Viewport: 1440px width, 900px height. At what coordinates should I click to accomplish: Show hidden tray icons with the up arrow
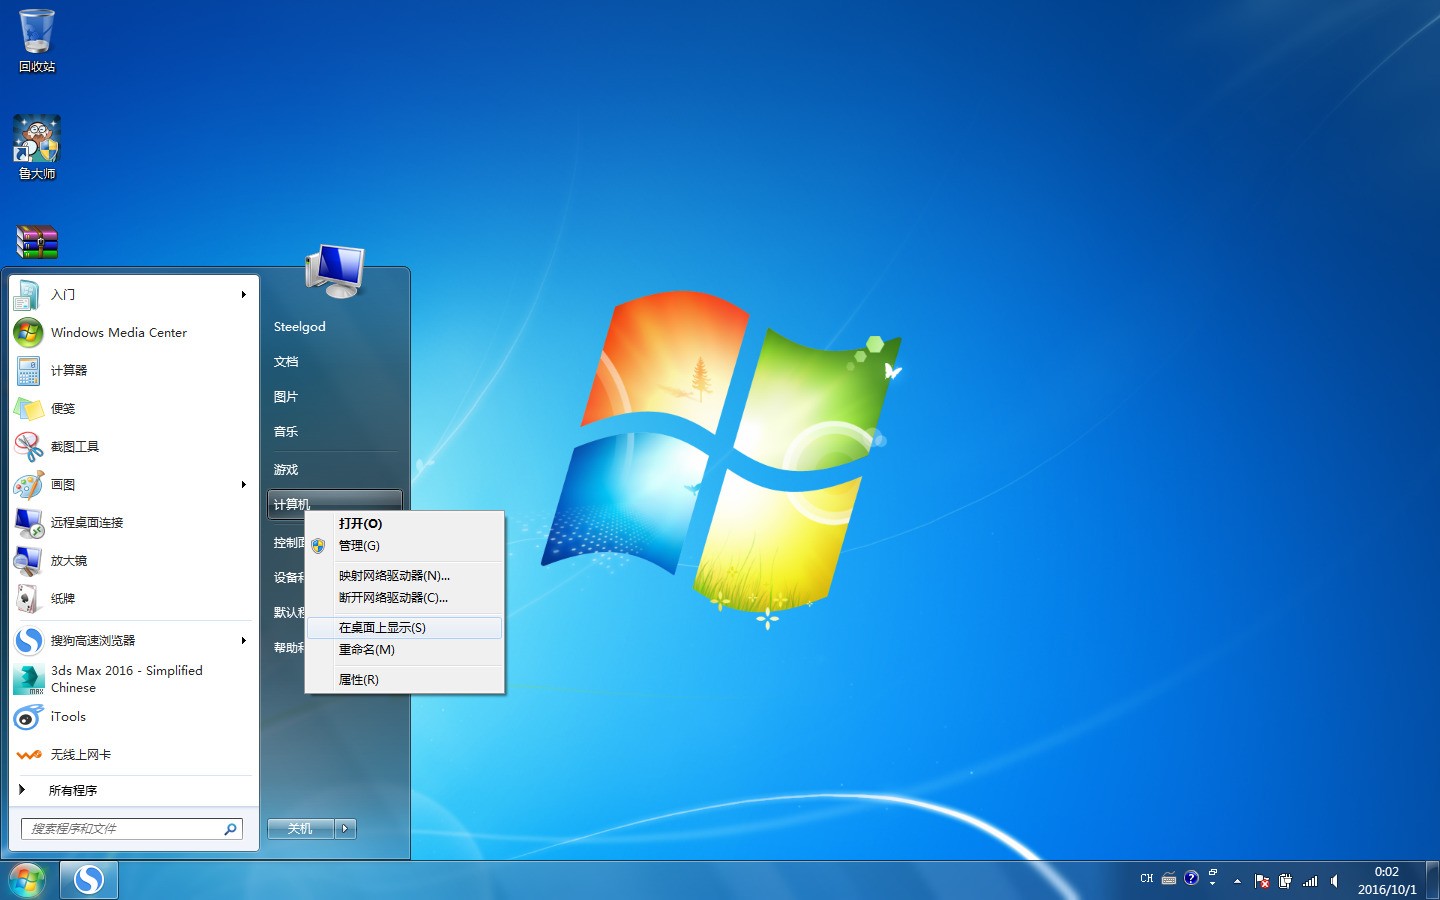click(x=1237, y=881)
